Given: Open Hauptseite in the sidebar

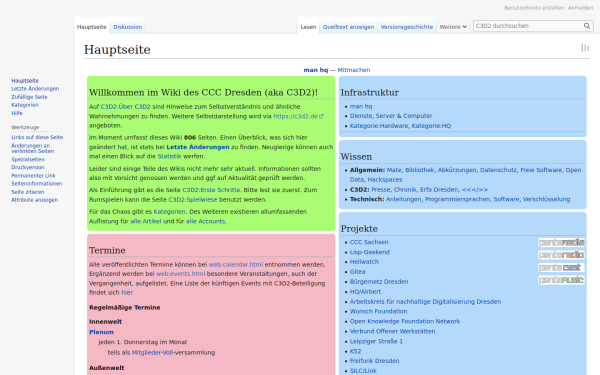Looking at the screenshot, I should [25, 81].
